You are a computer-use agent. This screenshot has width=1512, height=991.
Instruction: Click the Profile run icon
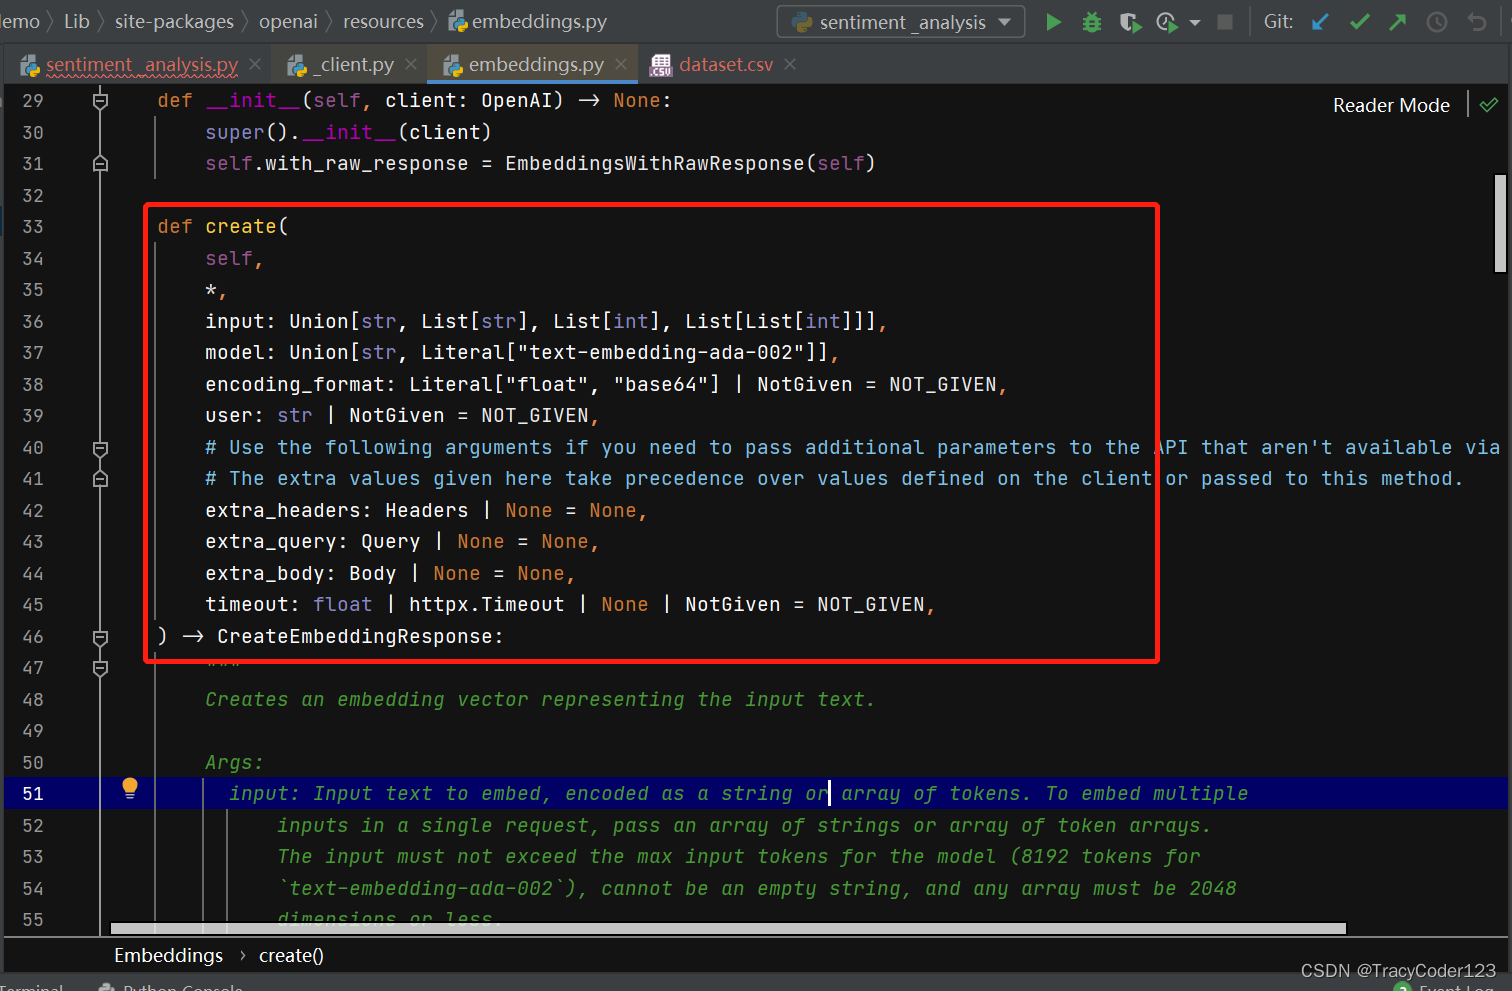coord(1167,22)
